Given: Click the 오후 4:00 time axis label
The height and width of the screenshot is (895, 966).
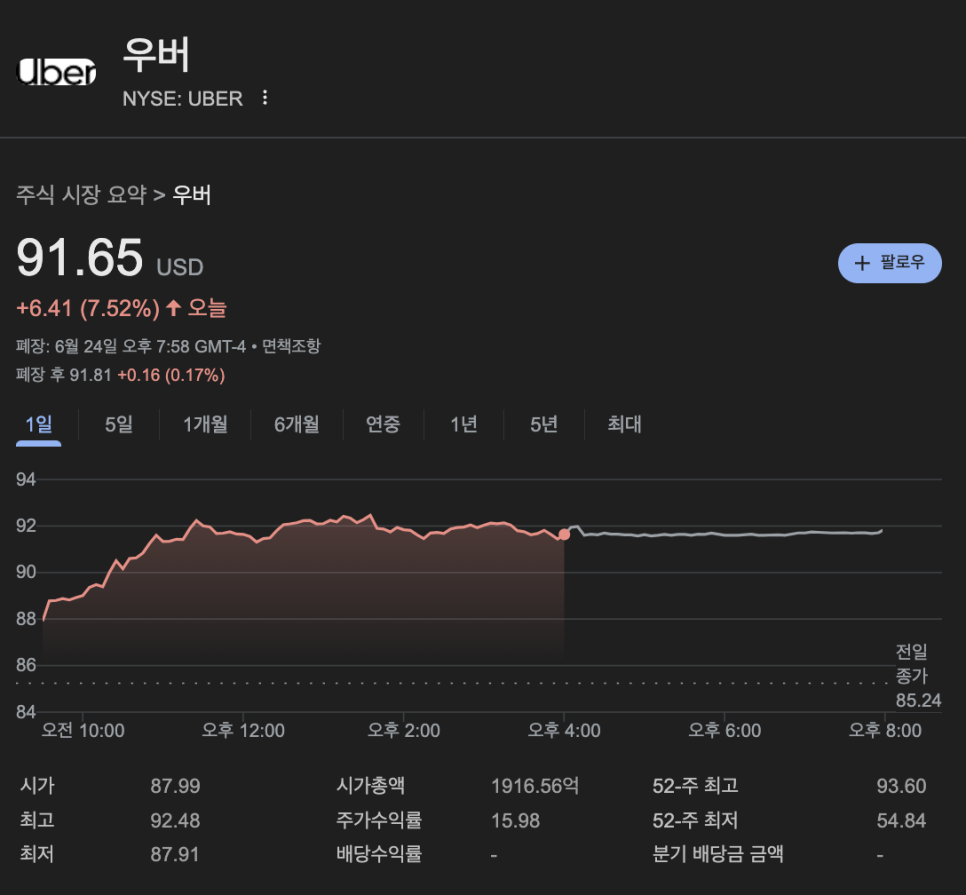Looking at the screenshot, I should [x=564, y=731].
